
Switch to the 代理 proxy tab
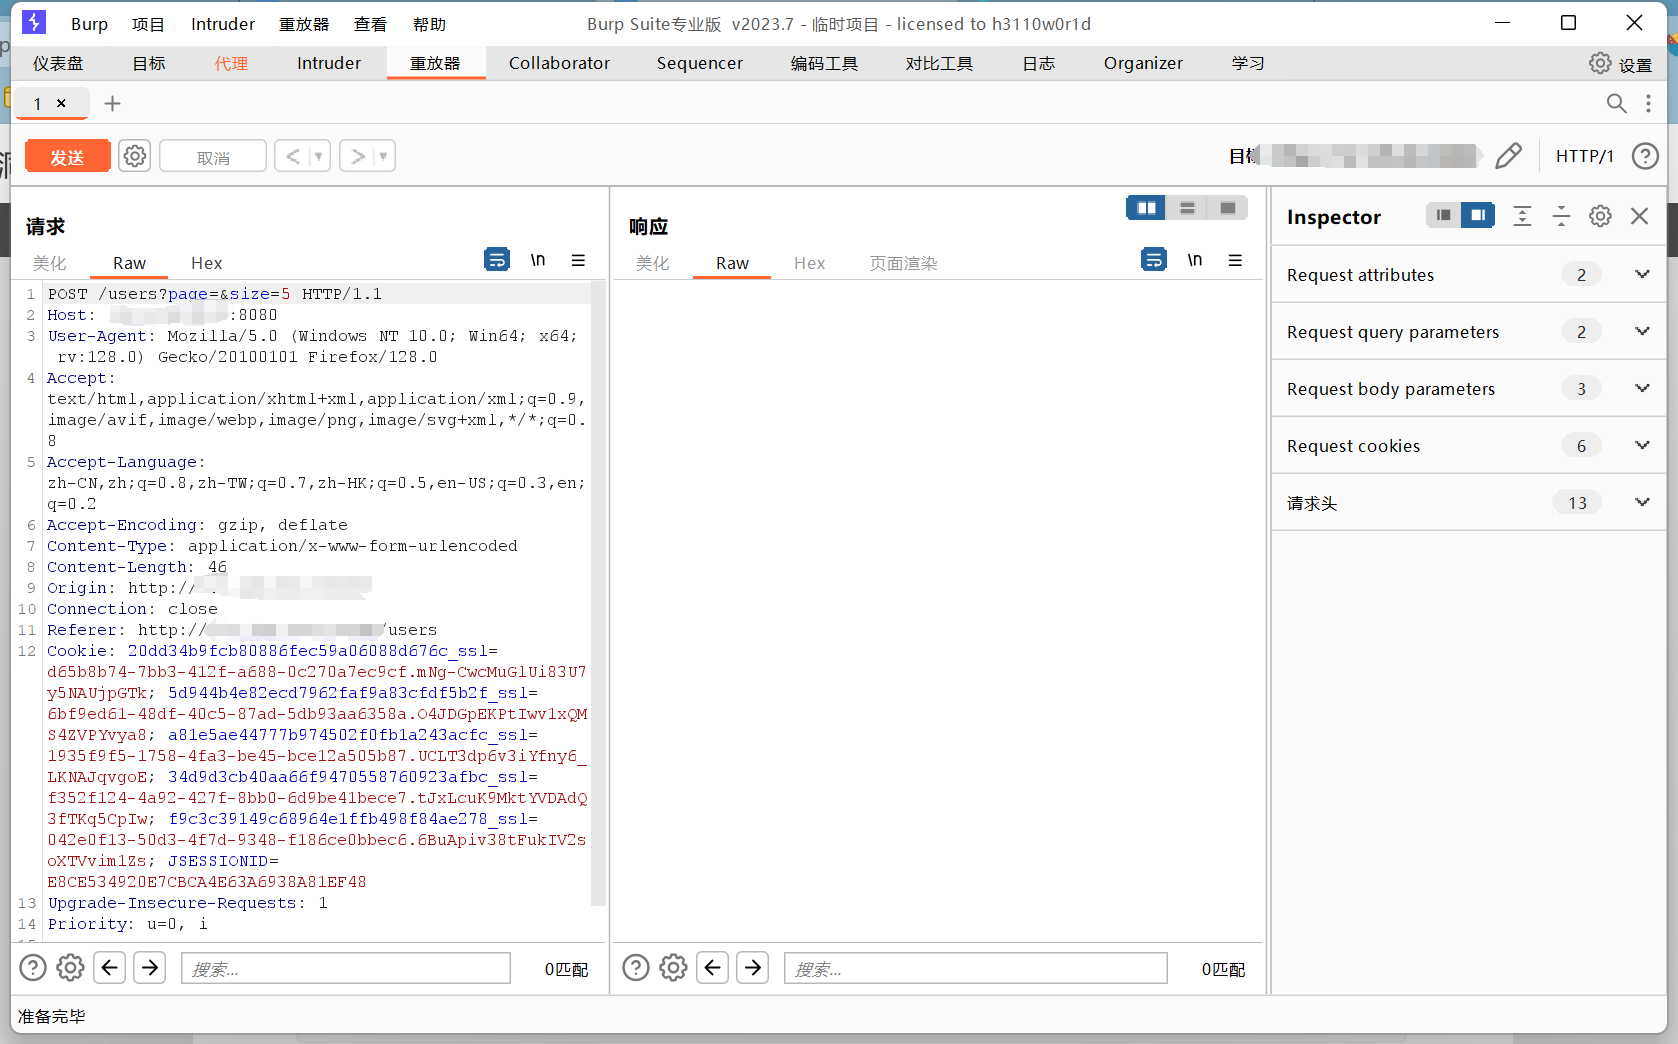(x=231, y=63)
